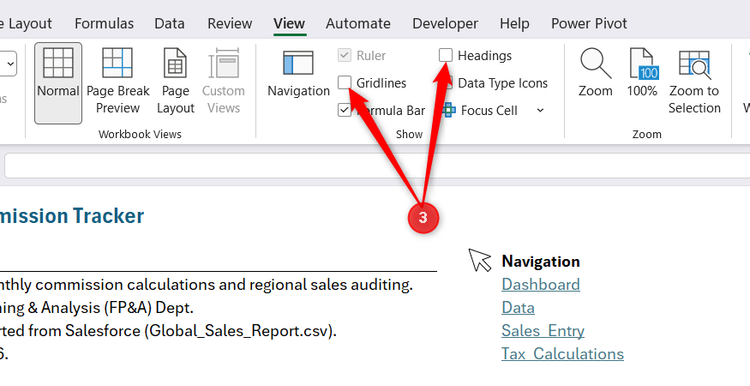
Task: Open the Data tab
Action: click(x=169, y=23)
